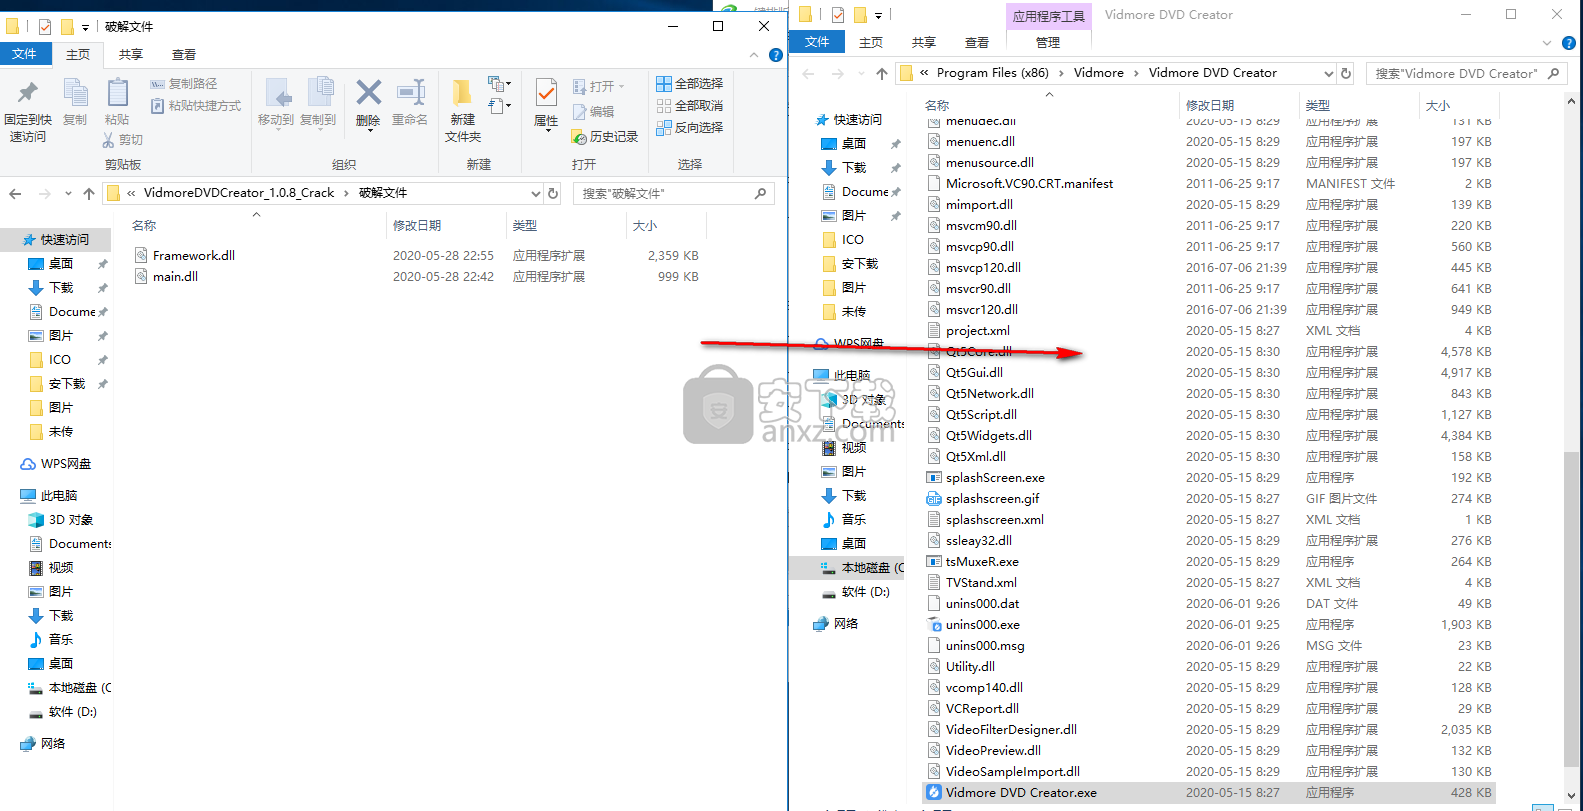Select 网络 in left navigation pane

[x=53, y=744]
